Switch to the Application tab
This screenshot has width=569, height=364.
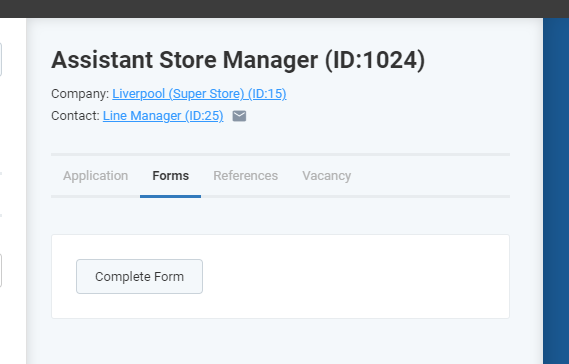95,176
